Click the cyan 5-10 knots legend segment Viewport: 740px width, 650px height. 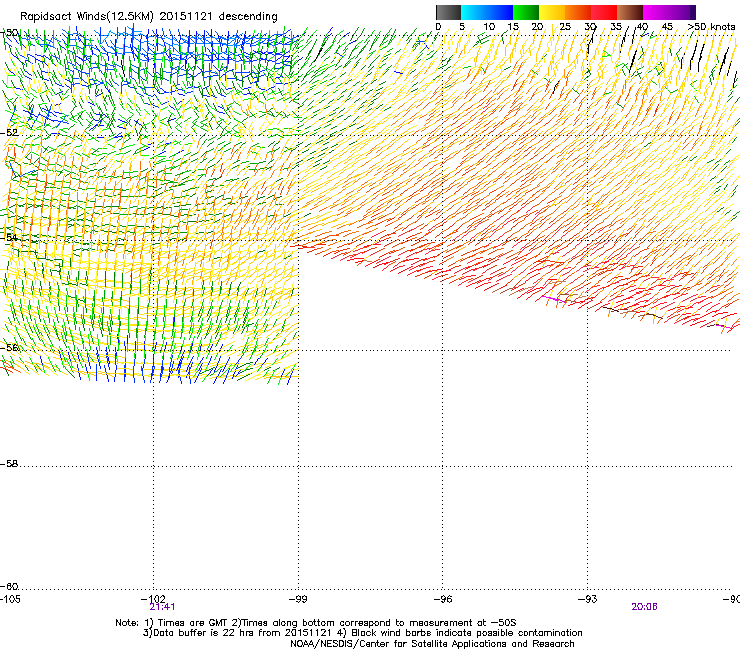click(x=474, y=12)
